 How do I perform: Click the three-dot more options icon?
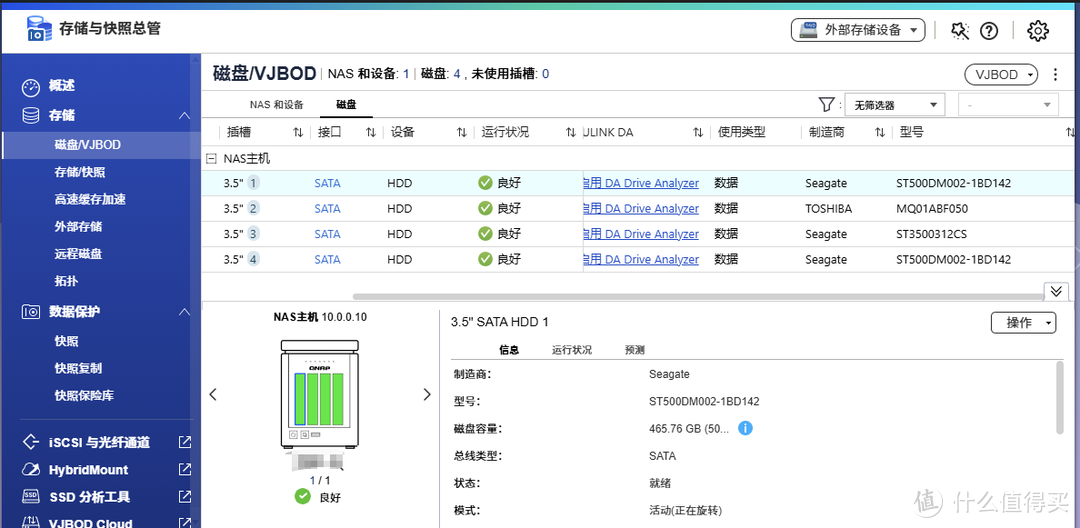pos(1055,74)
